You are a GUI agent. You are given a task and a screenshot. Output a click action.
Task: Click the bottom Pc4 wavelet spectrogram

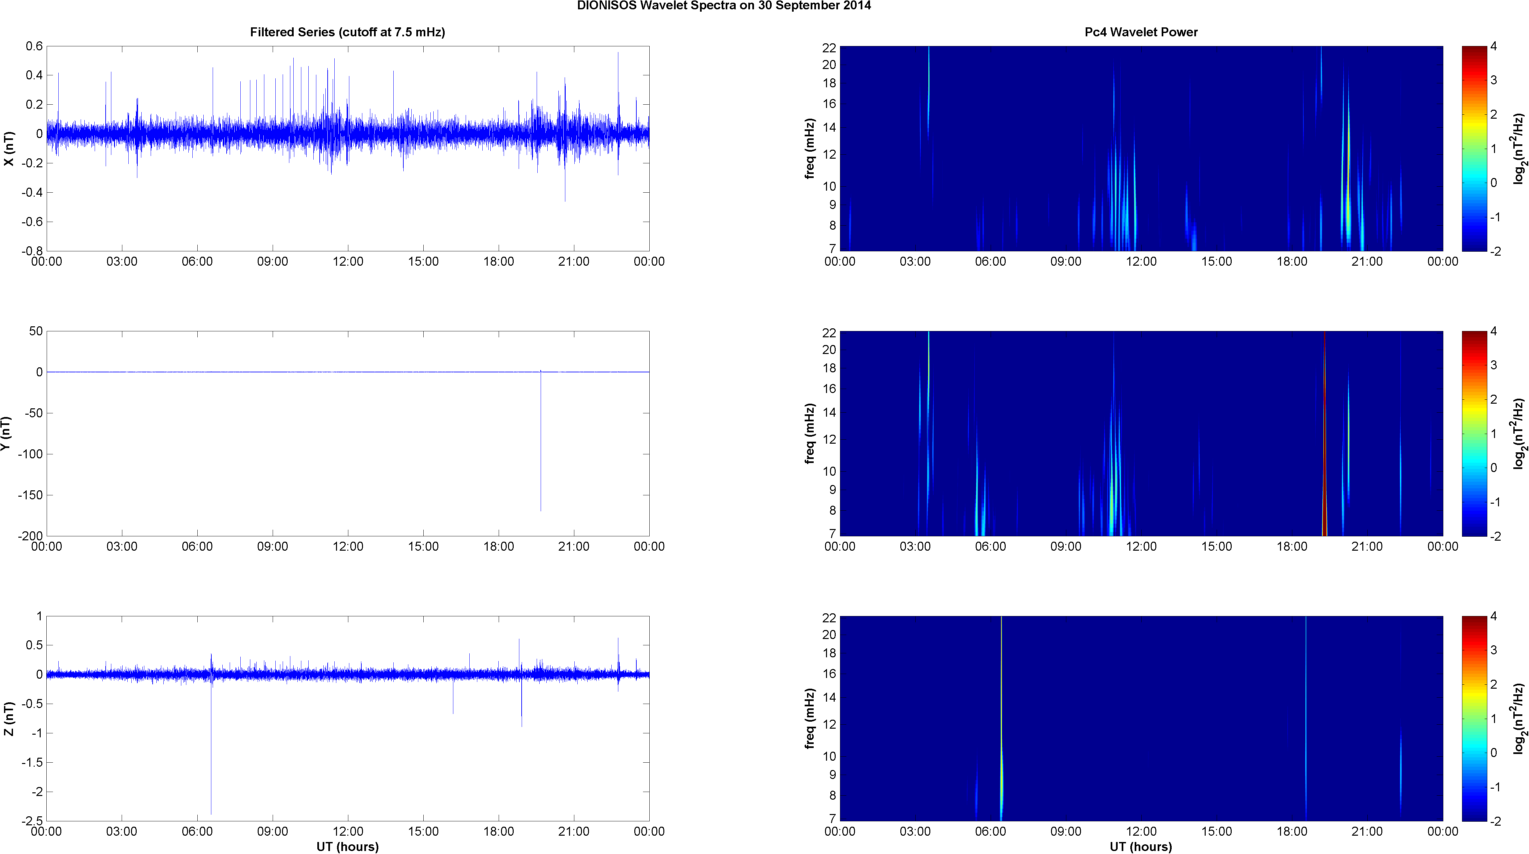coord(1141,718)
